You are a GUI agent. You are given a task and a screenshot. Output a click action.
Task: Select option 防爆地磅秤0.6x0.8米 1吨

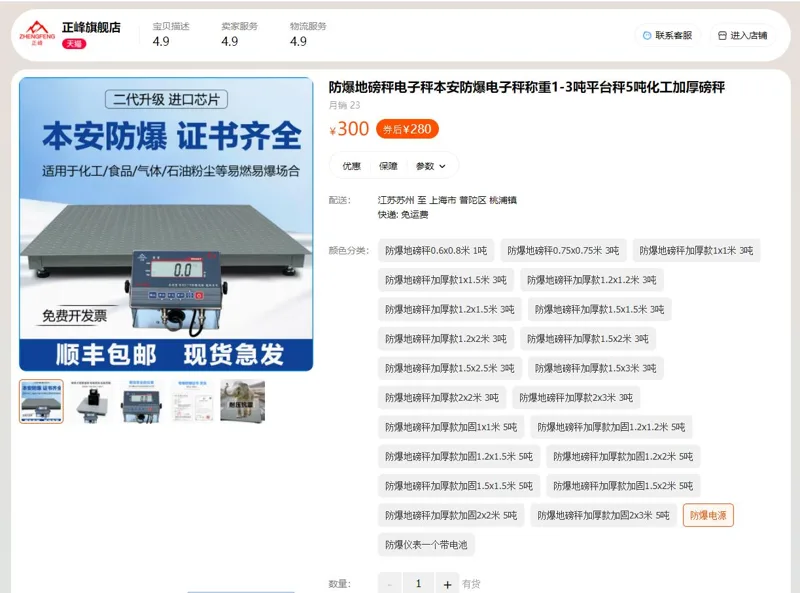point(436,251)
